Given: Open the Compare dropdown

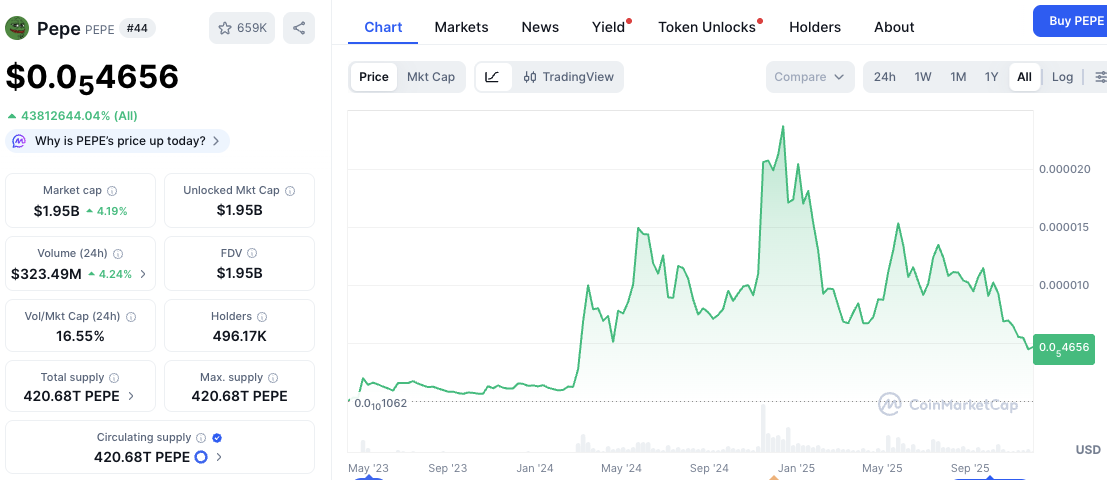Looking at the screenshot, I should [810, 77].
